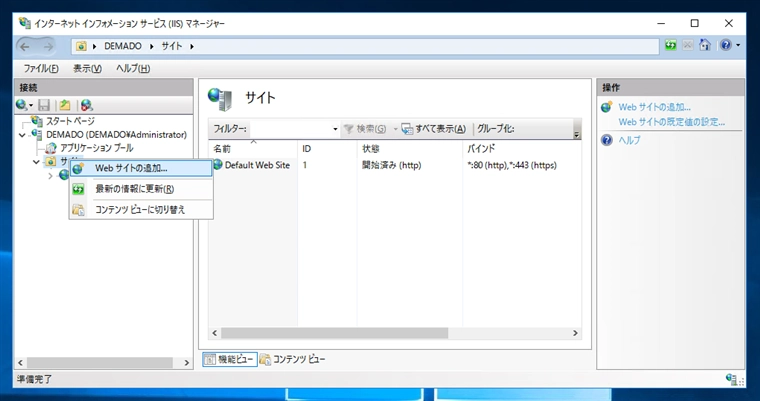Open the breadcrumb arrow after サイト

point(192,47)
